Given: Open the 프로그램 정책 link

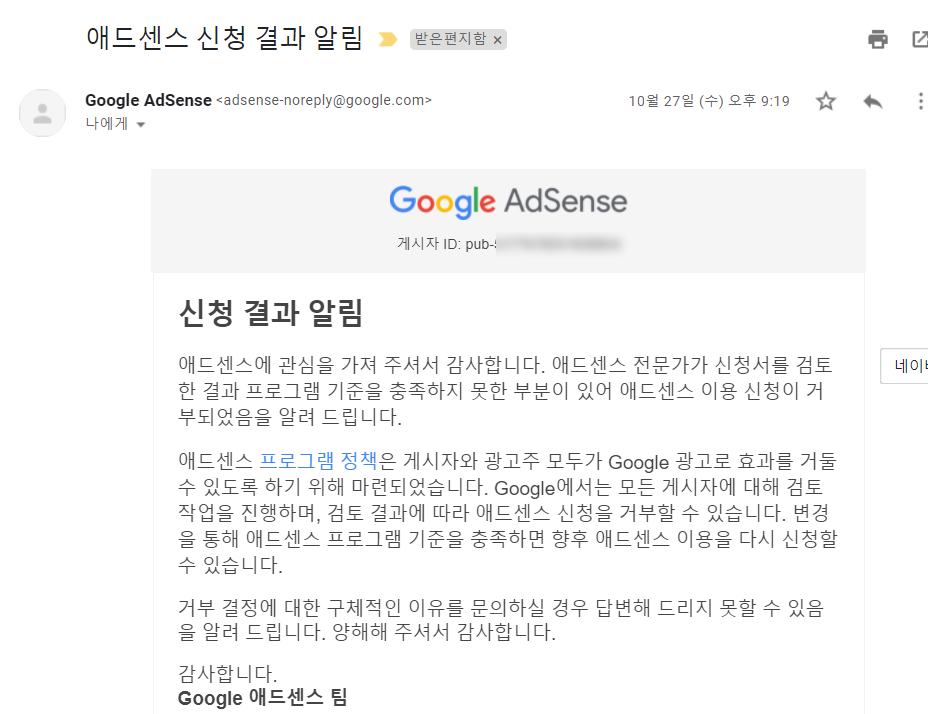Looking at the screenshot, I should [318, 460].
